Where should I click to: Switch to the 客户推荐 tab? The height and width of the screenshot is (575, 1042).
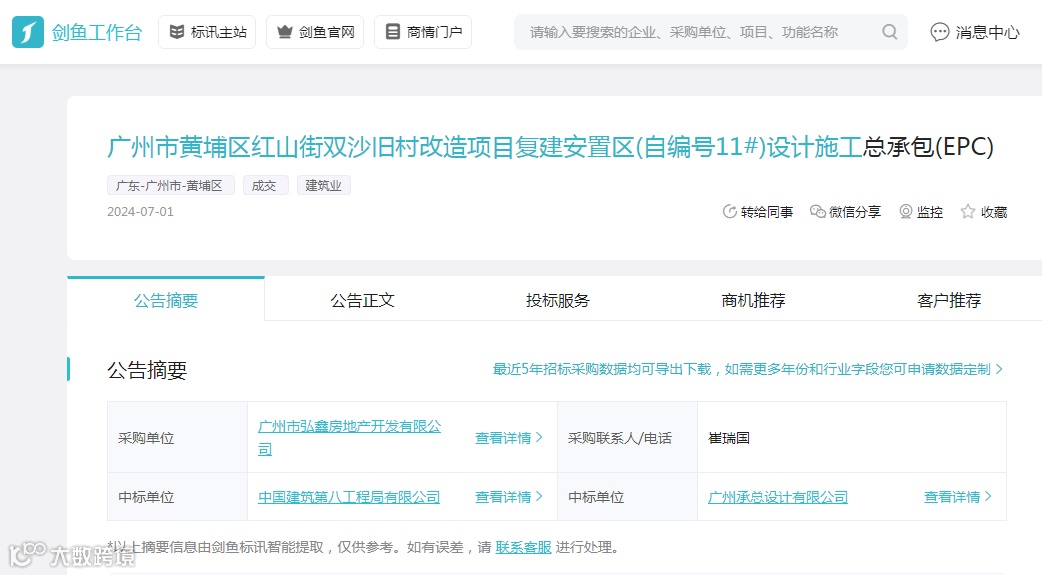point(948,300)
